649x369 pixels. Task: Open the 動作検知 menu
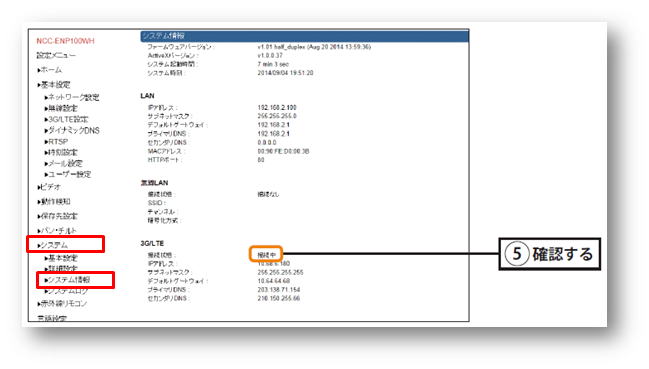tap(54, 202)
